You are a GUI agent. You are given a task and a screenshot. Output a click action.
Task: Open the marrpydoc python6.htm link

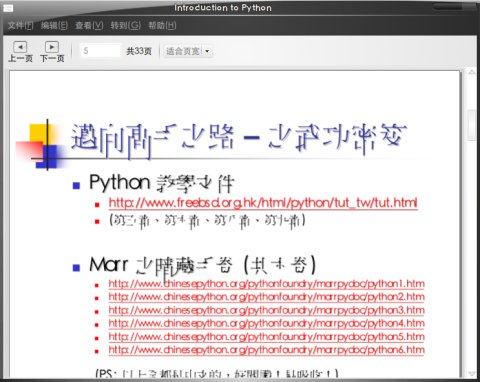266,350
